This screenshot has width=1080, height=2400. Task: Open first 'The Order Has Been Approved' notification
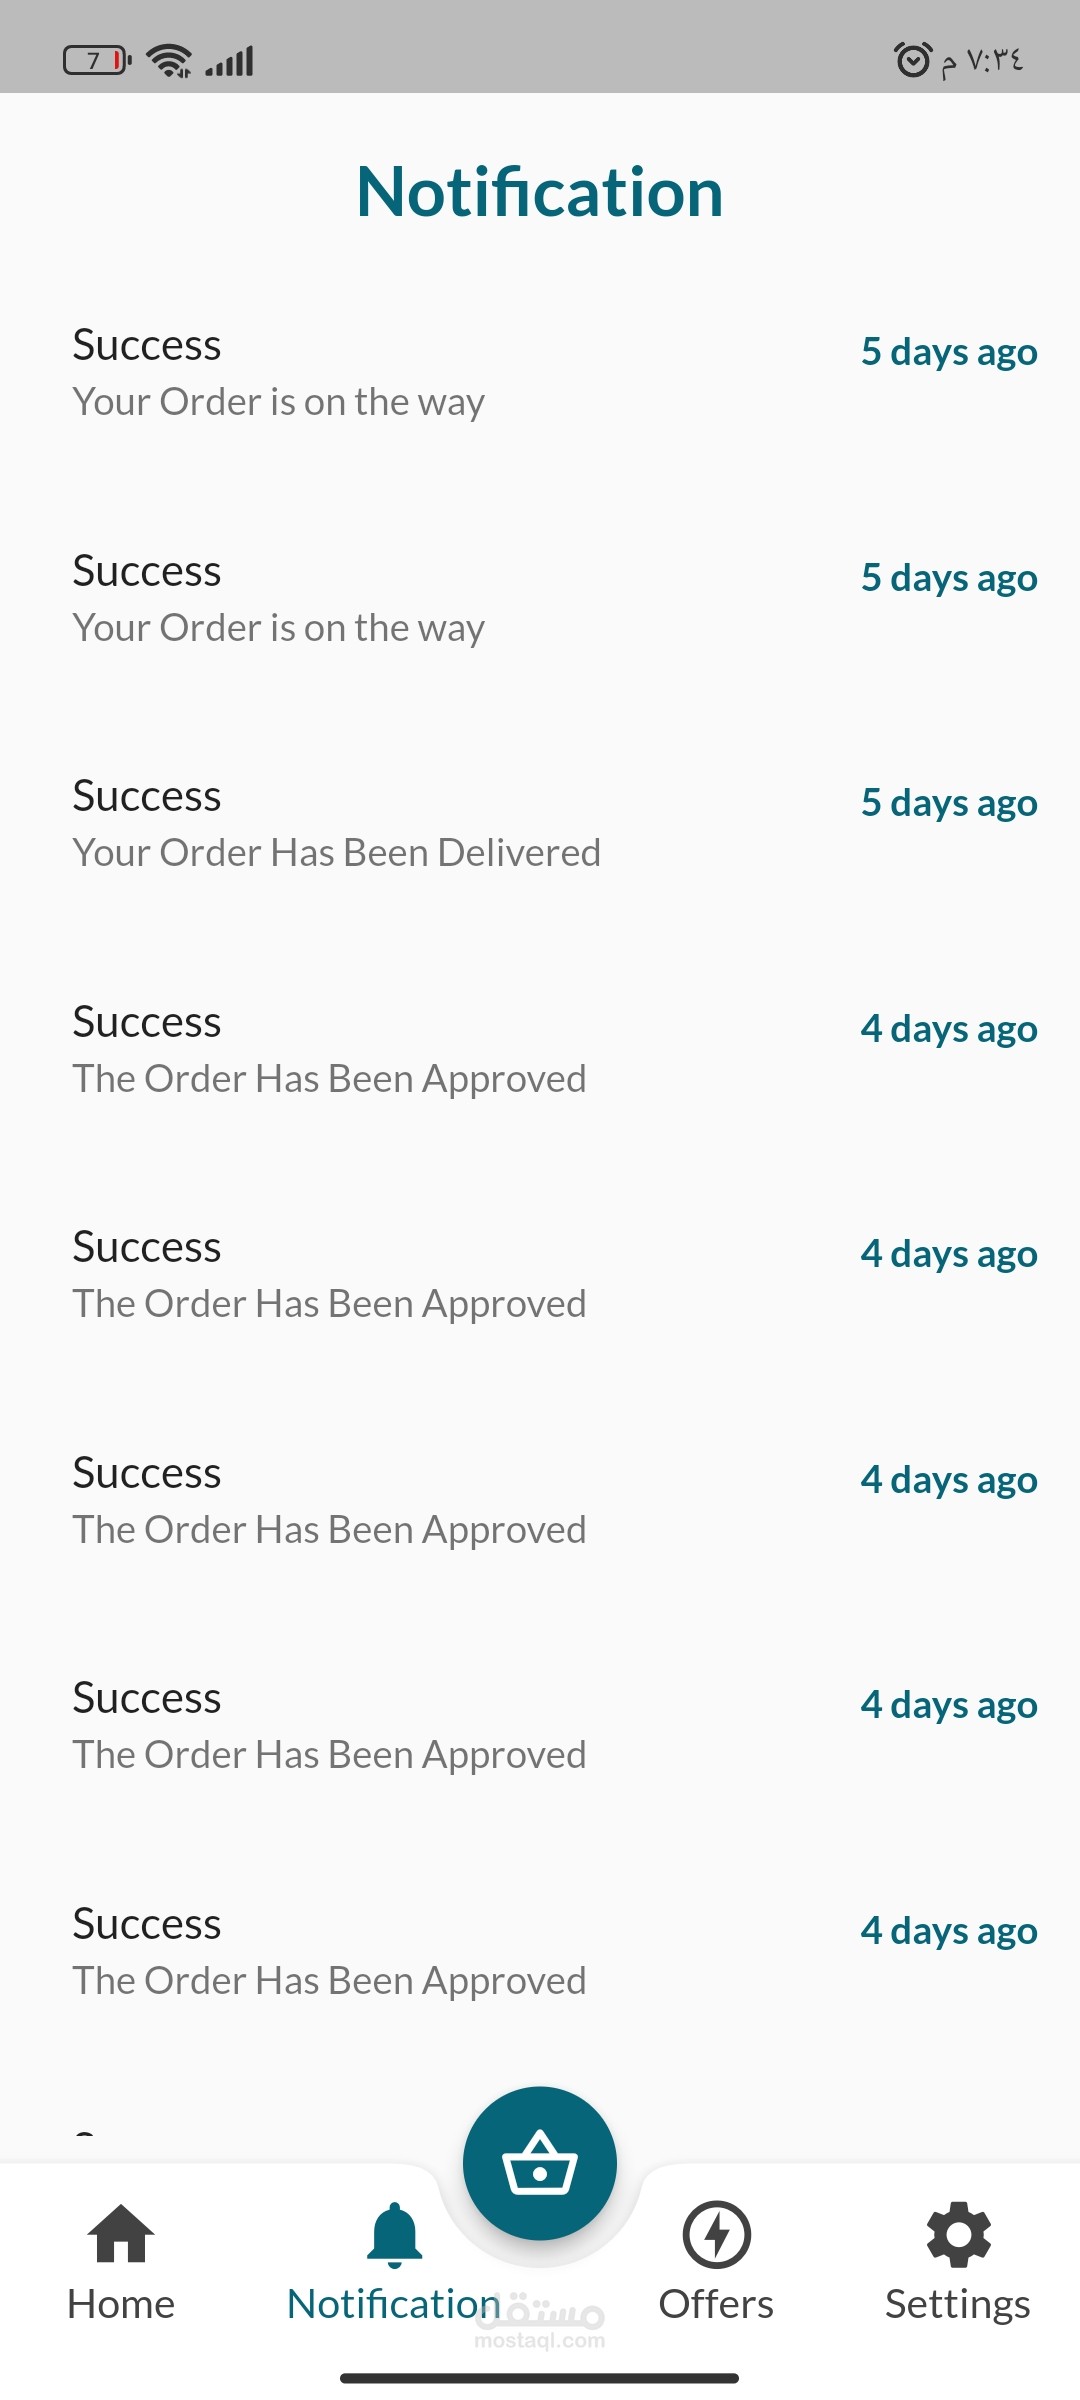[x=540, y=1050]
